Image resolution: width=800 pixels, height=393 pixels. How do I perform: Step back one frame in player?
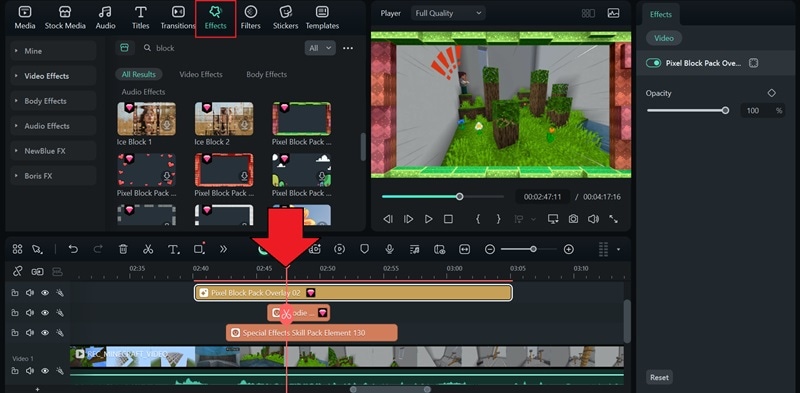point(388,219)
